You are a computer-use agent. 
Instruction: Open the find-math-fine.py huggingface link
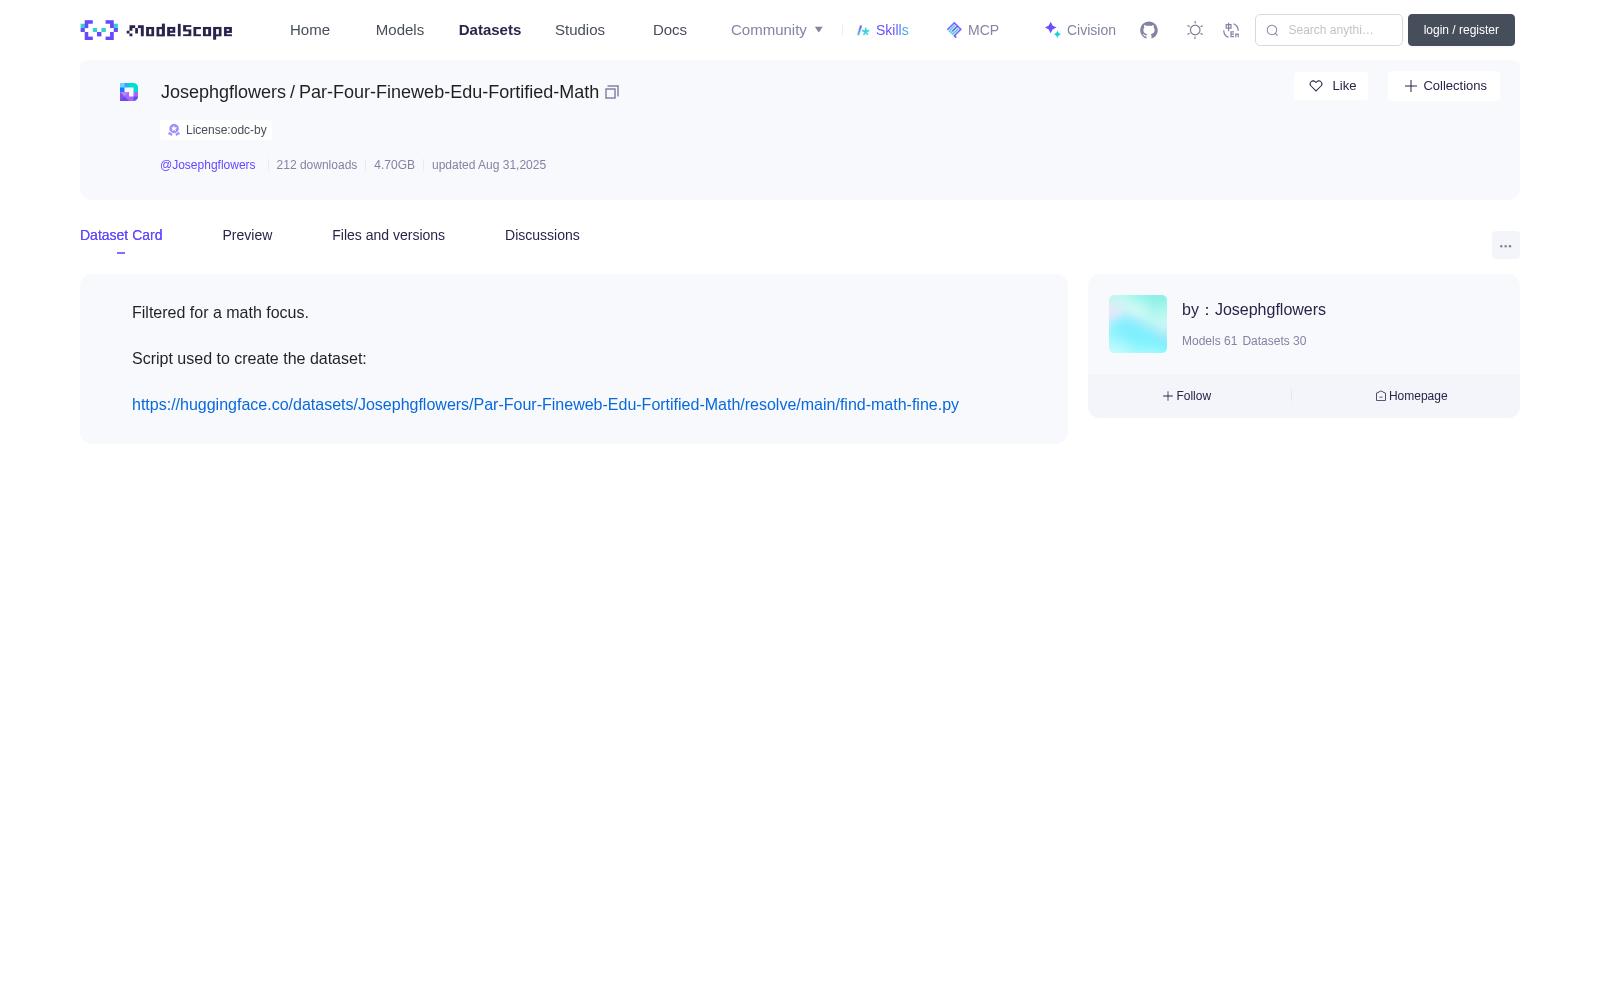(545, 405)
